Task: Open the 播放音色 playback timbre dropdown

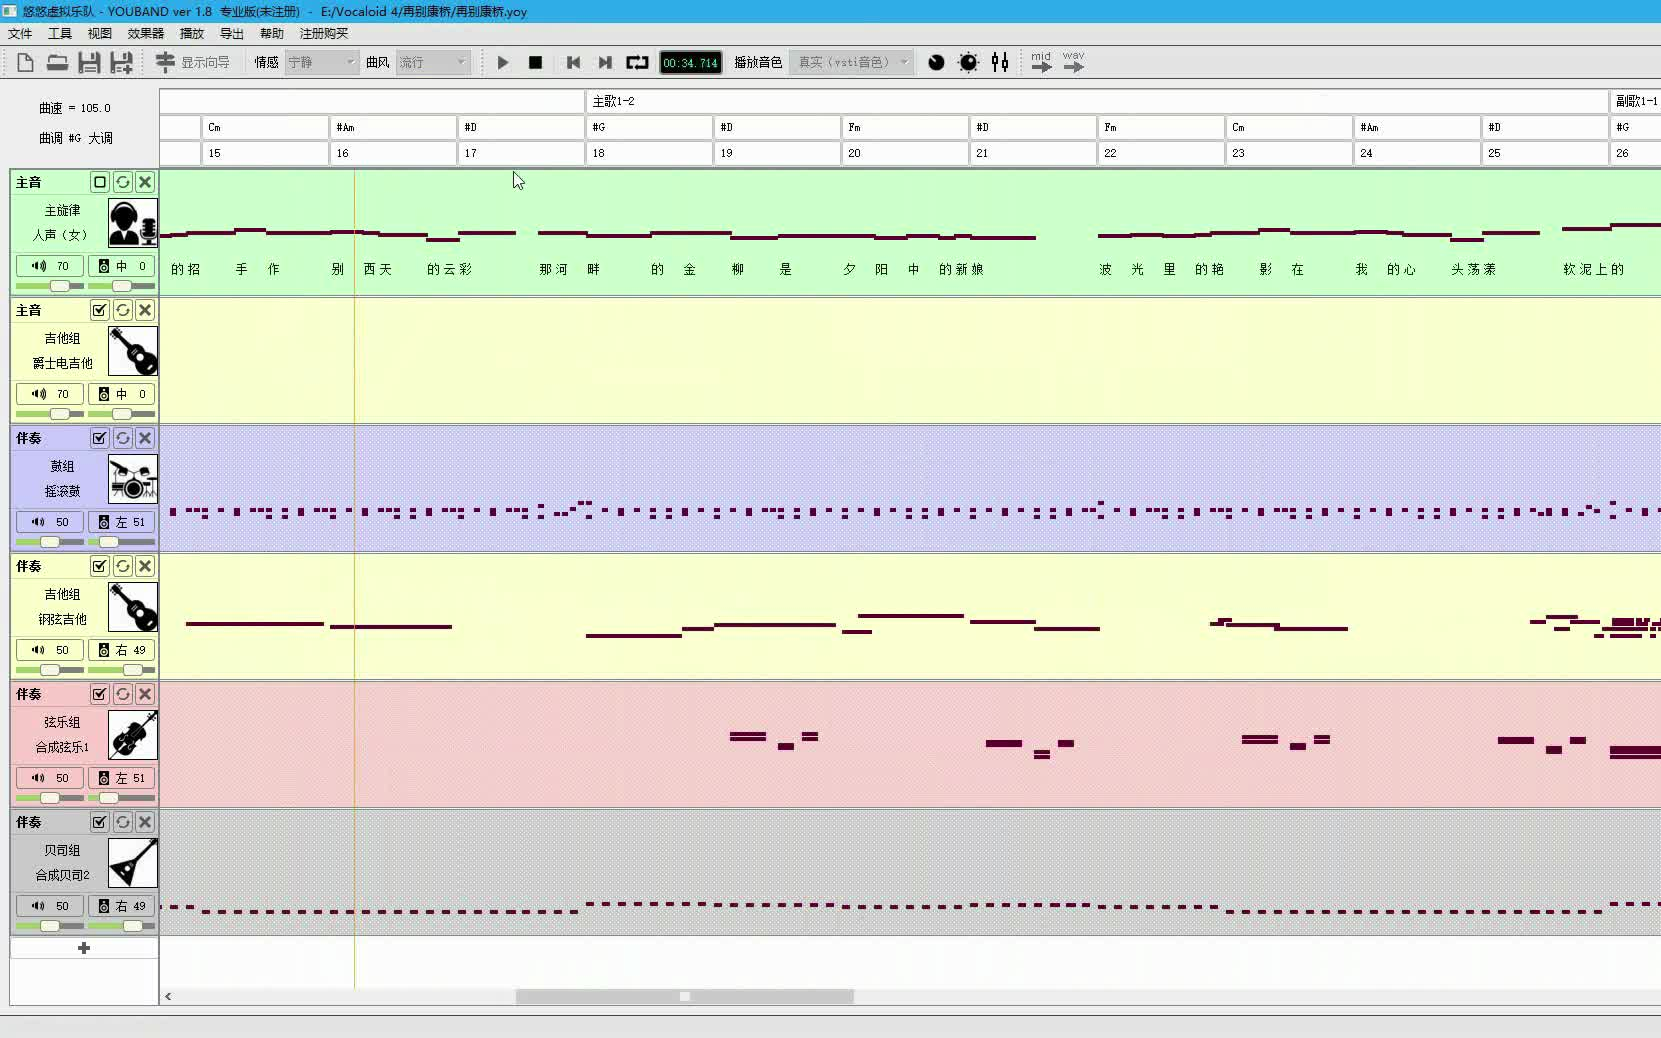Action: (x=851, y=62)
